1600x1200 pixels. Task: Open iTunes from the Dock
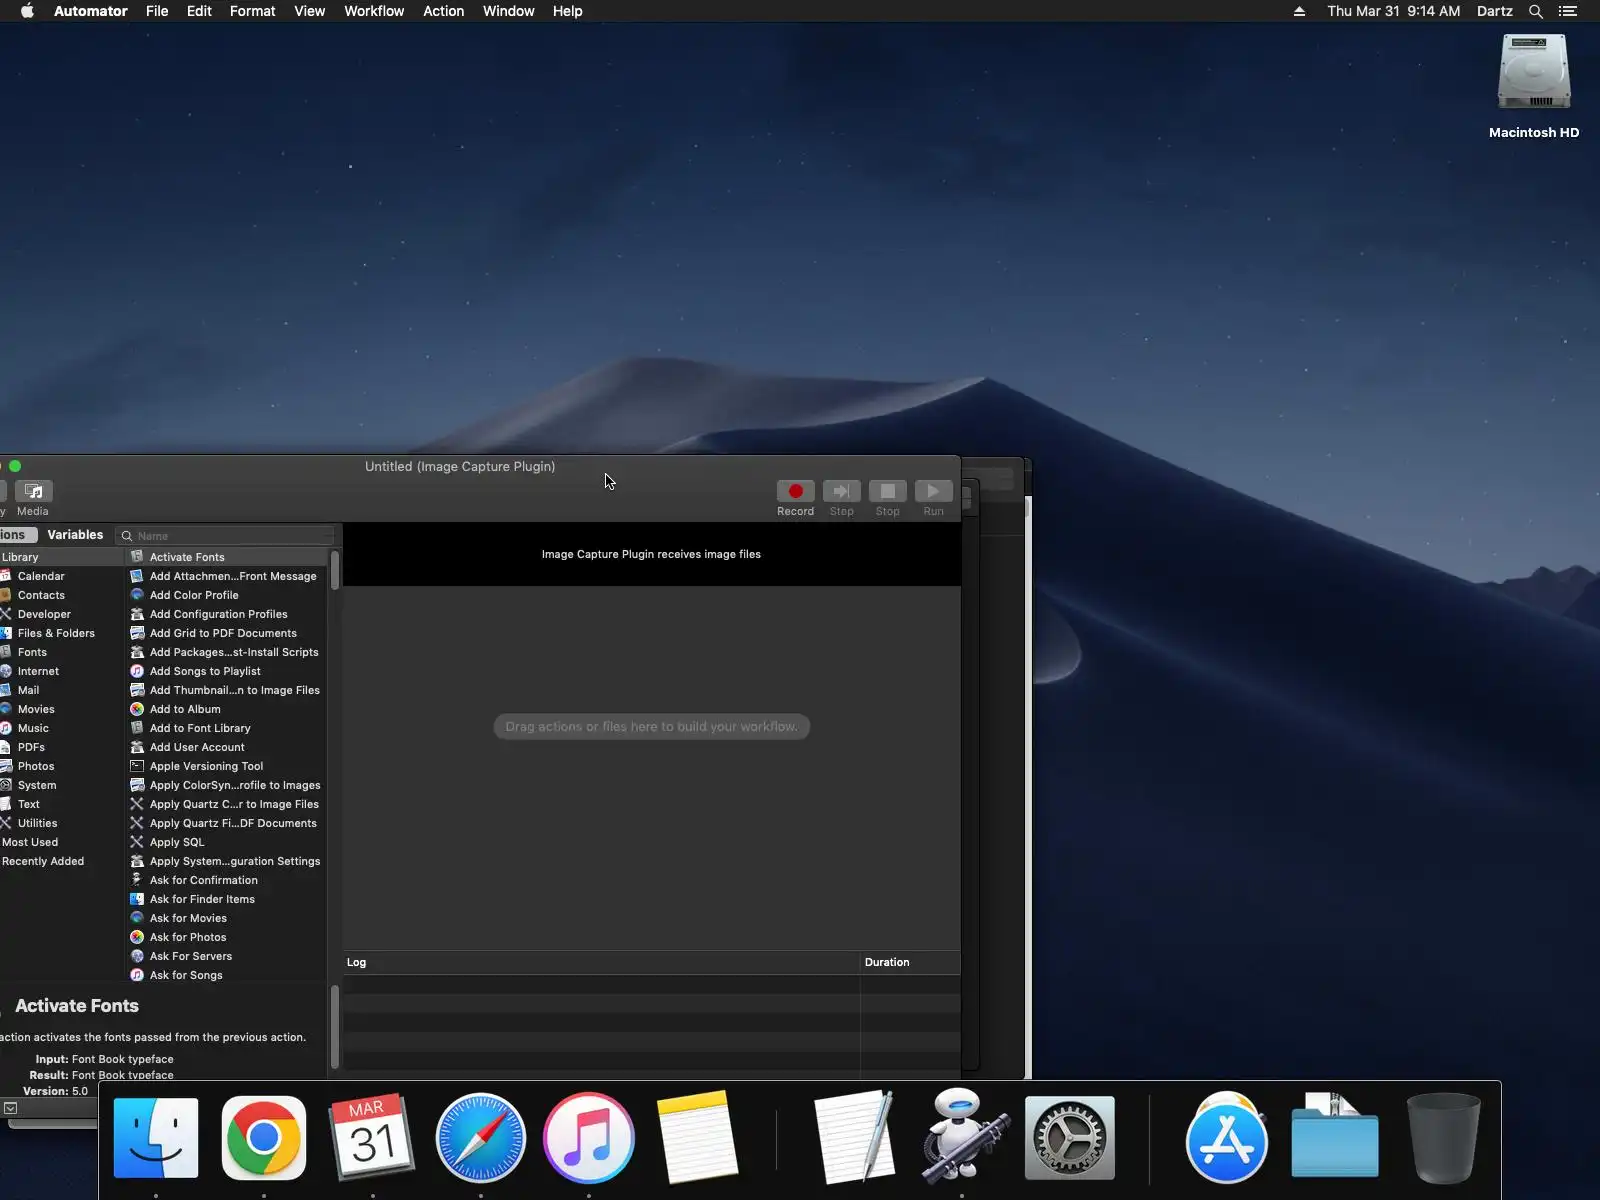click(589, 1138)
